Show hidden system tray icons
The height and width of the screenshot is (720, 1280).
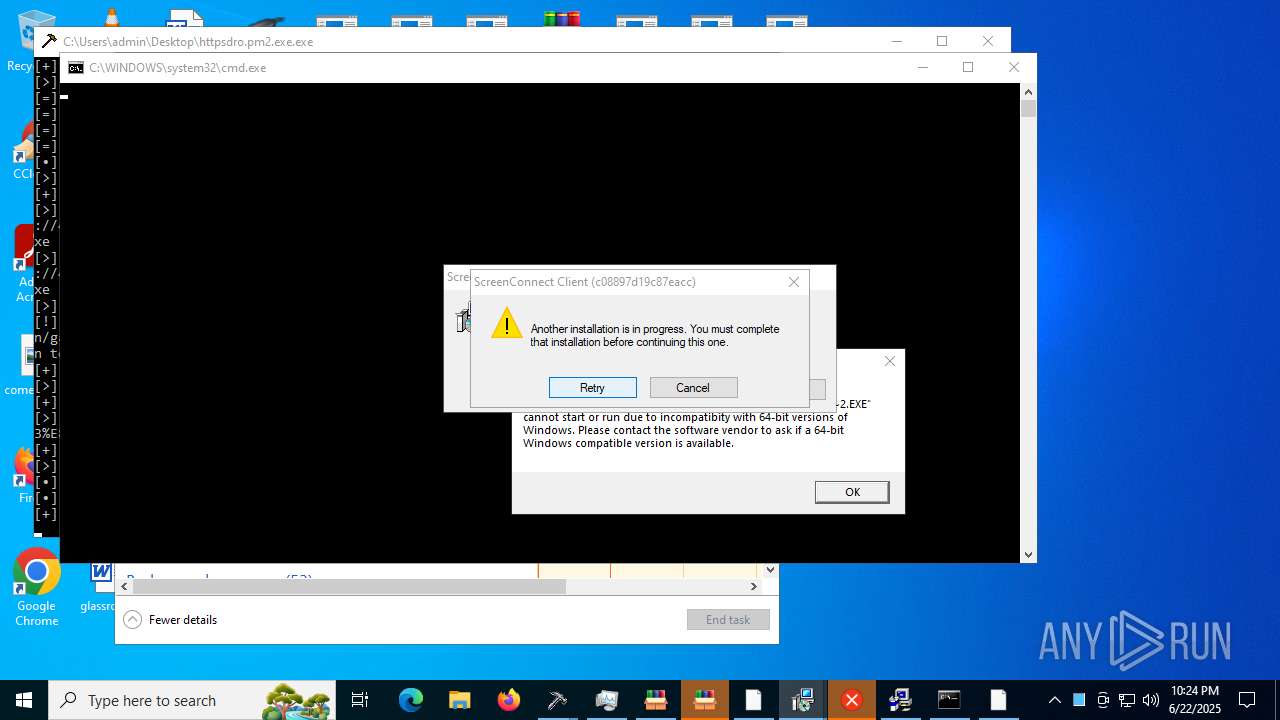coord(1055,700)
